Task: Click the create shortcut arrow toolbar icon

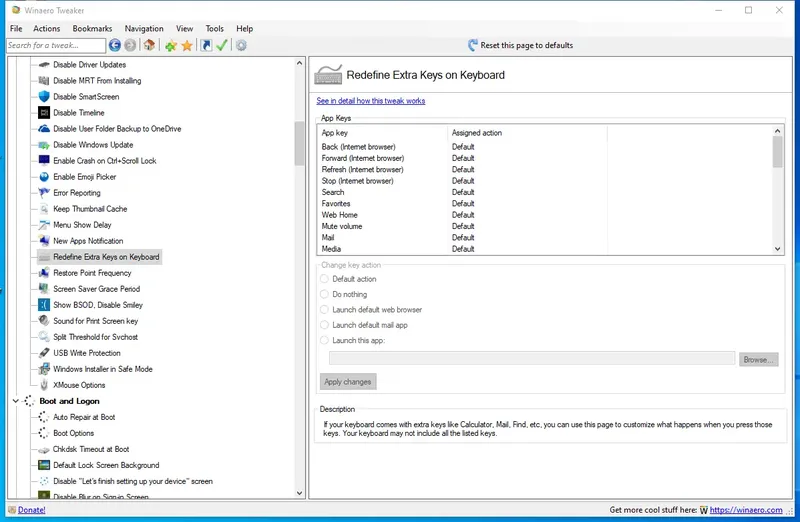Action: click(206, 45)
